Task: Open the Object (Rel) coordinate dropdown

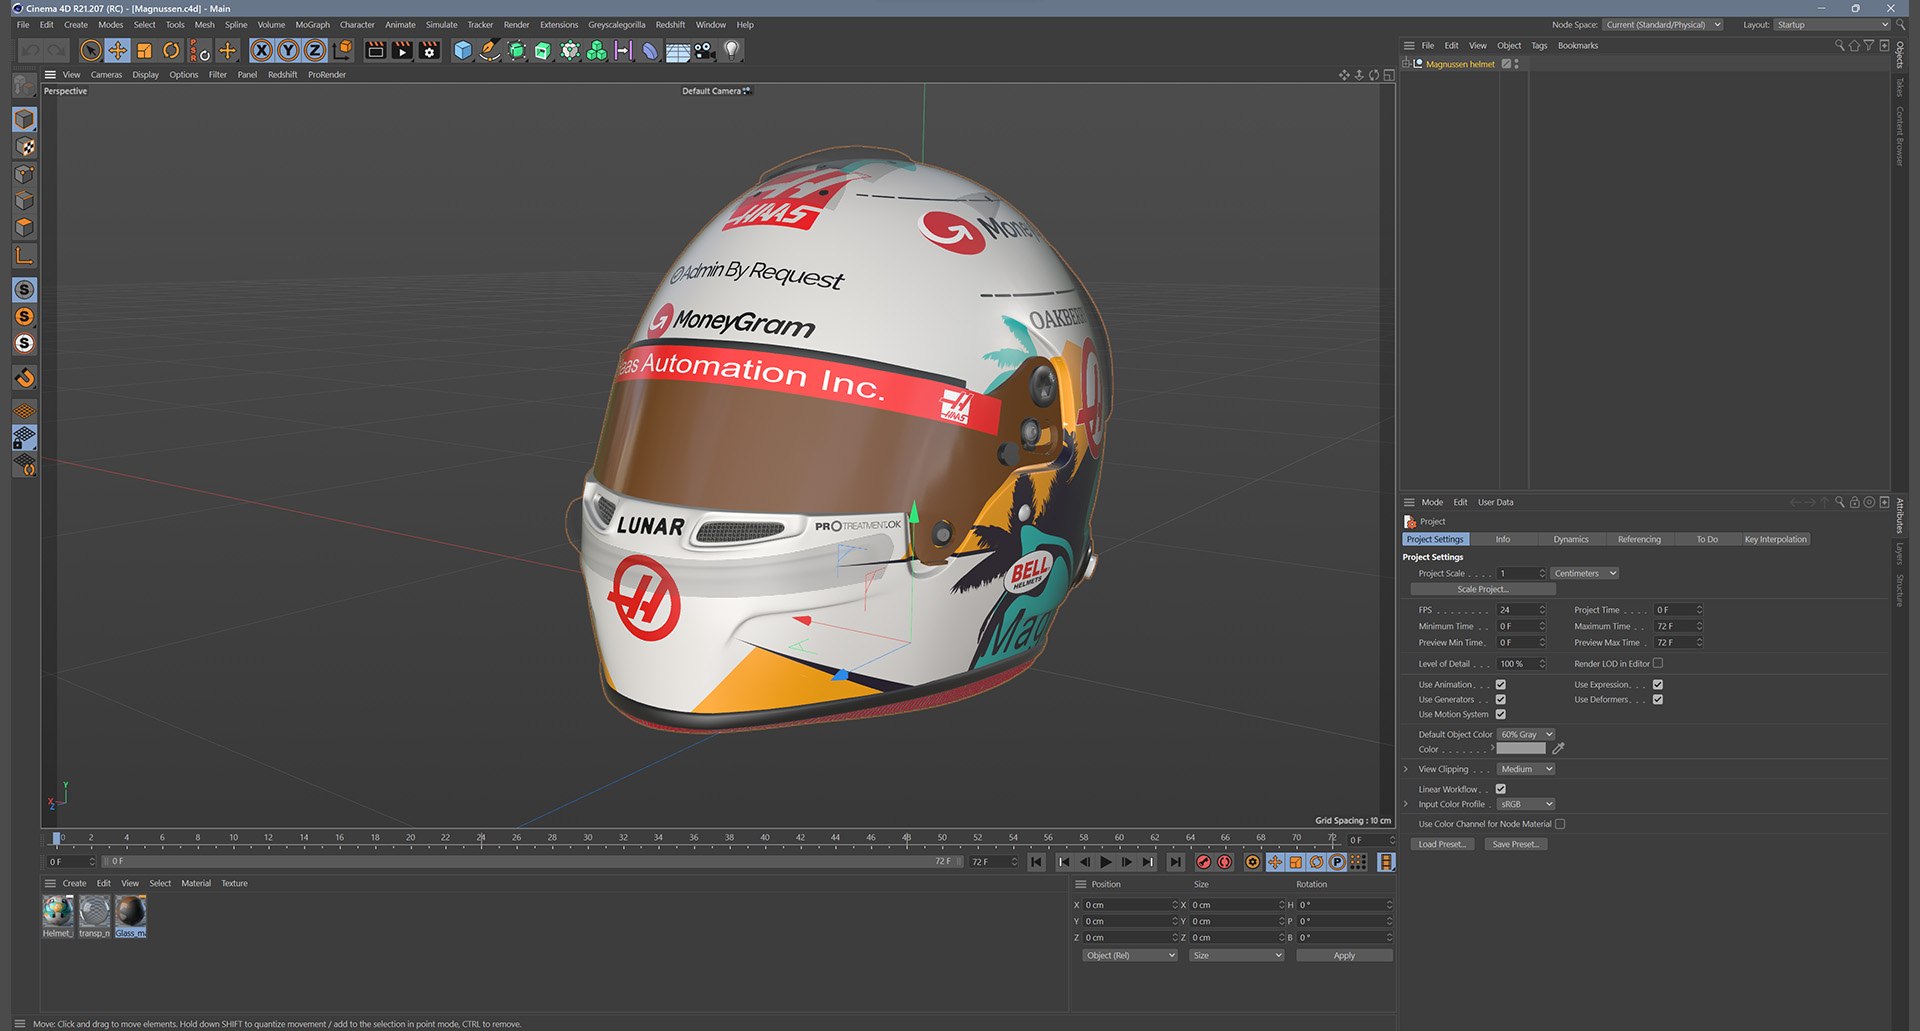Action: coord(1130,956)
